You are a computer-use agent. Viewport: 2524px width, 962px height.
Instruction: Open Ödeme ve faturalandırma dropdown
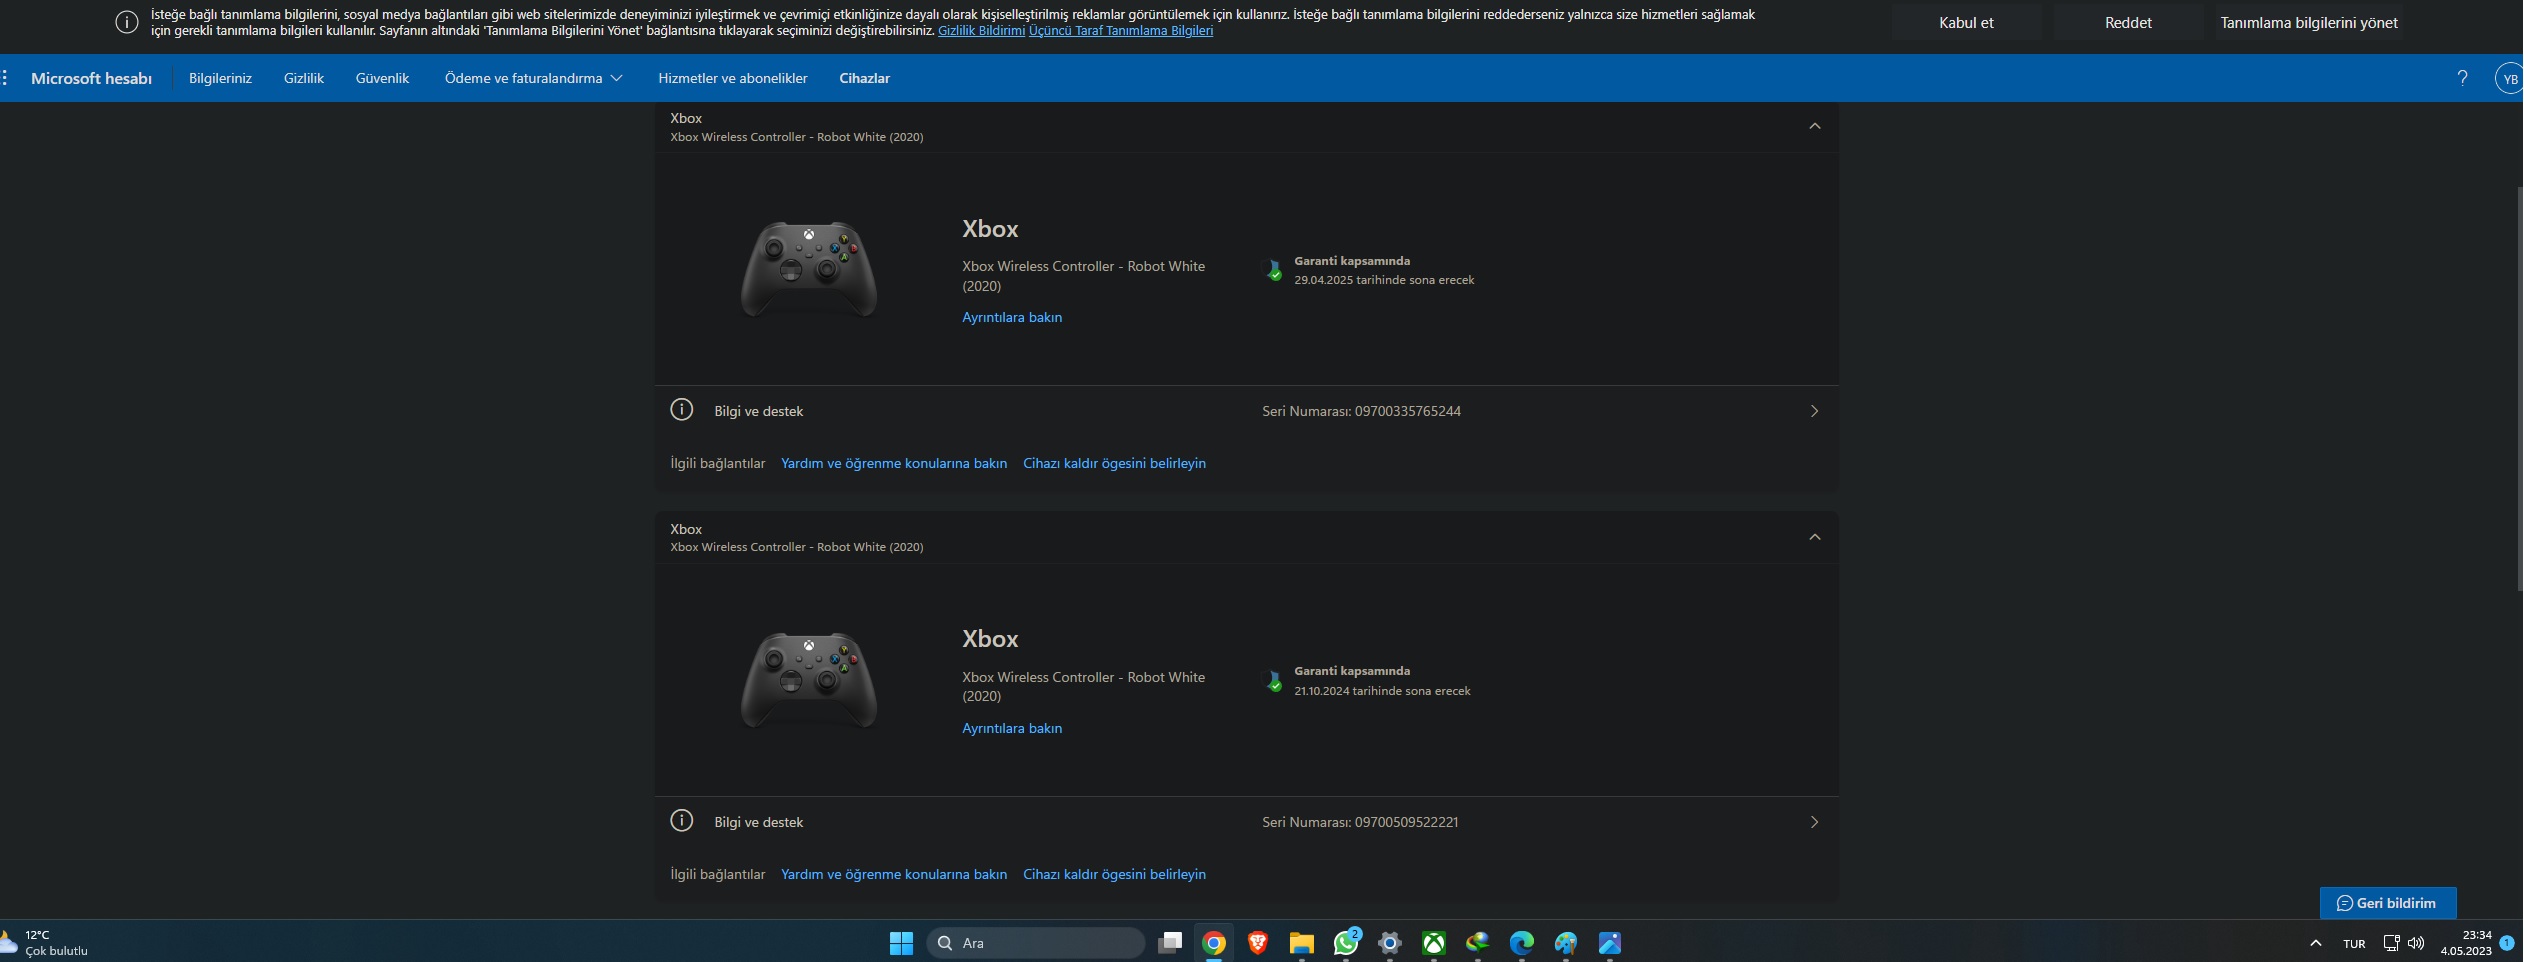pos(533,78)
